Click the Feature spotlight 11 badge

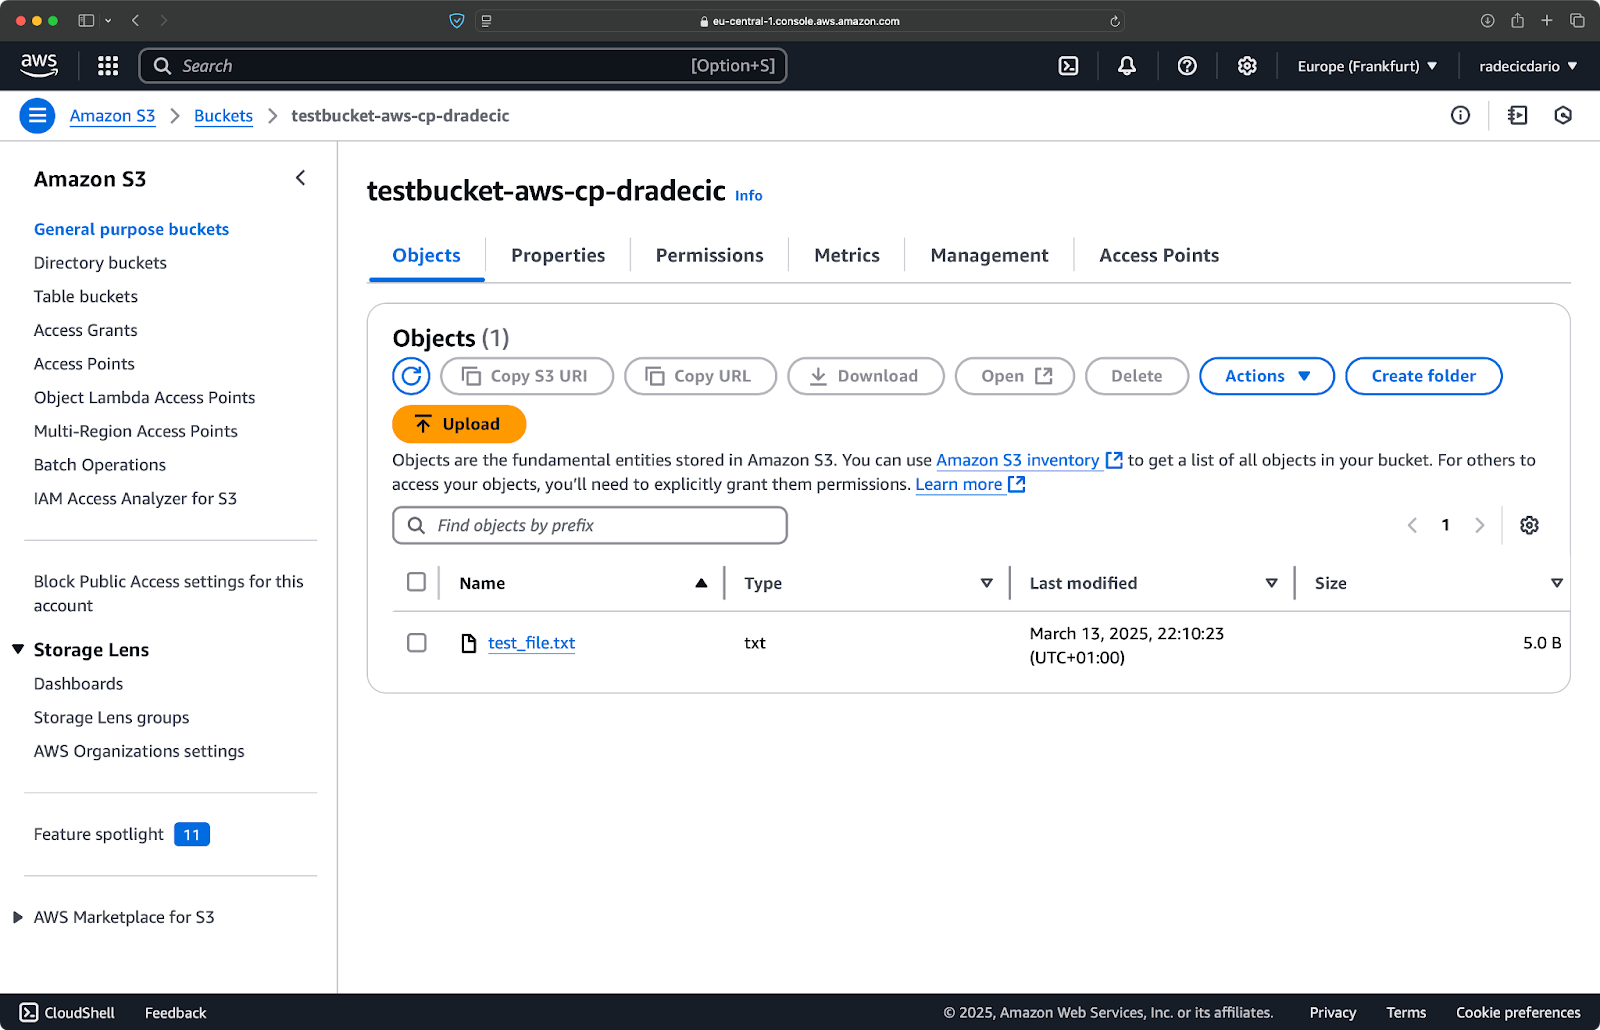[192, 834]
